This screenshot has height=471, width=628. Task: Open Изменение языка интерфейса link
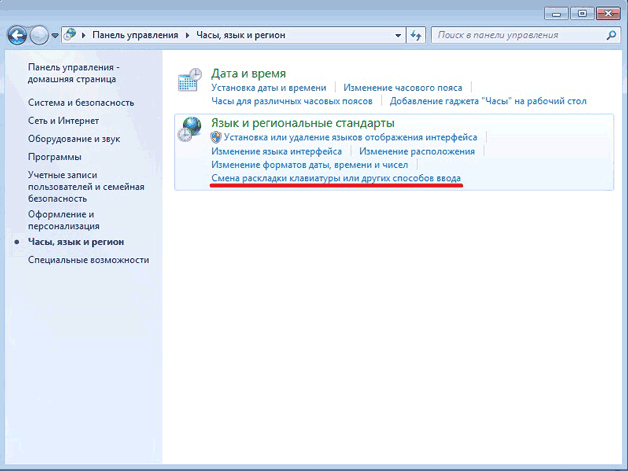pos(276,151)
